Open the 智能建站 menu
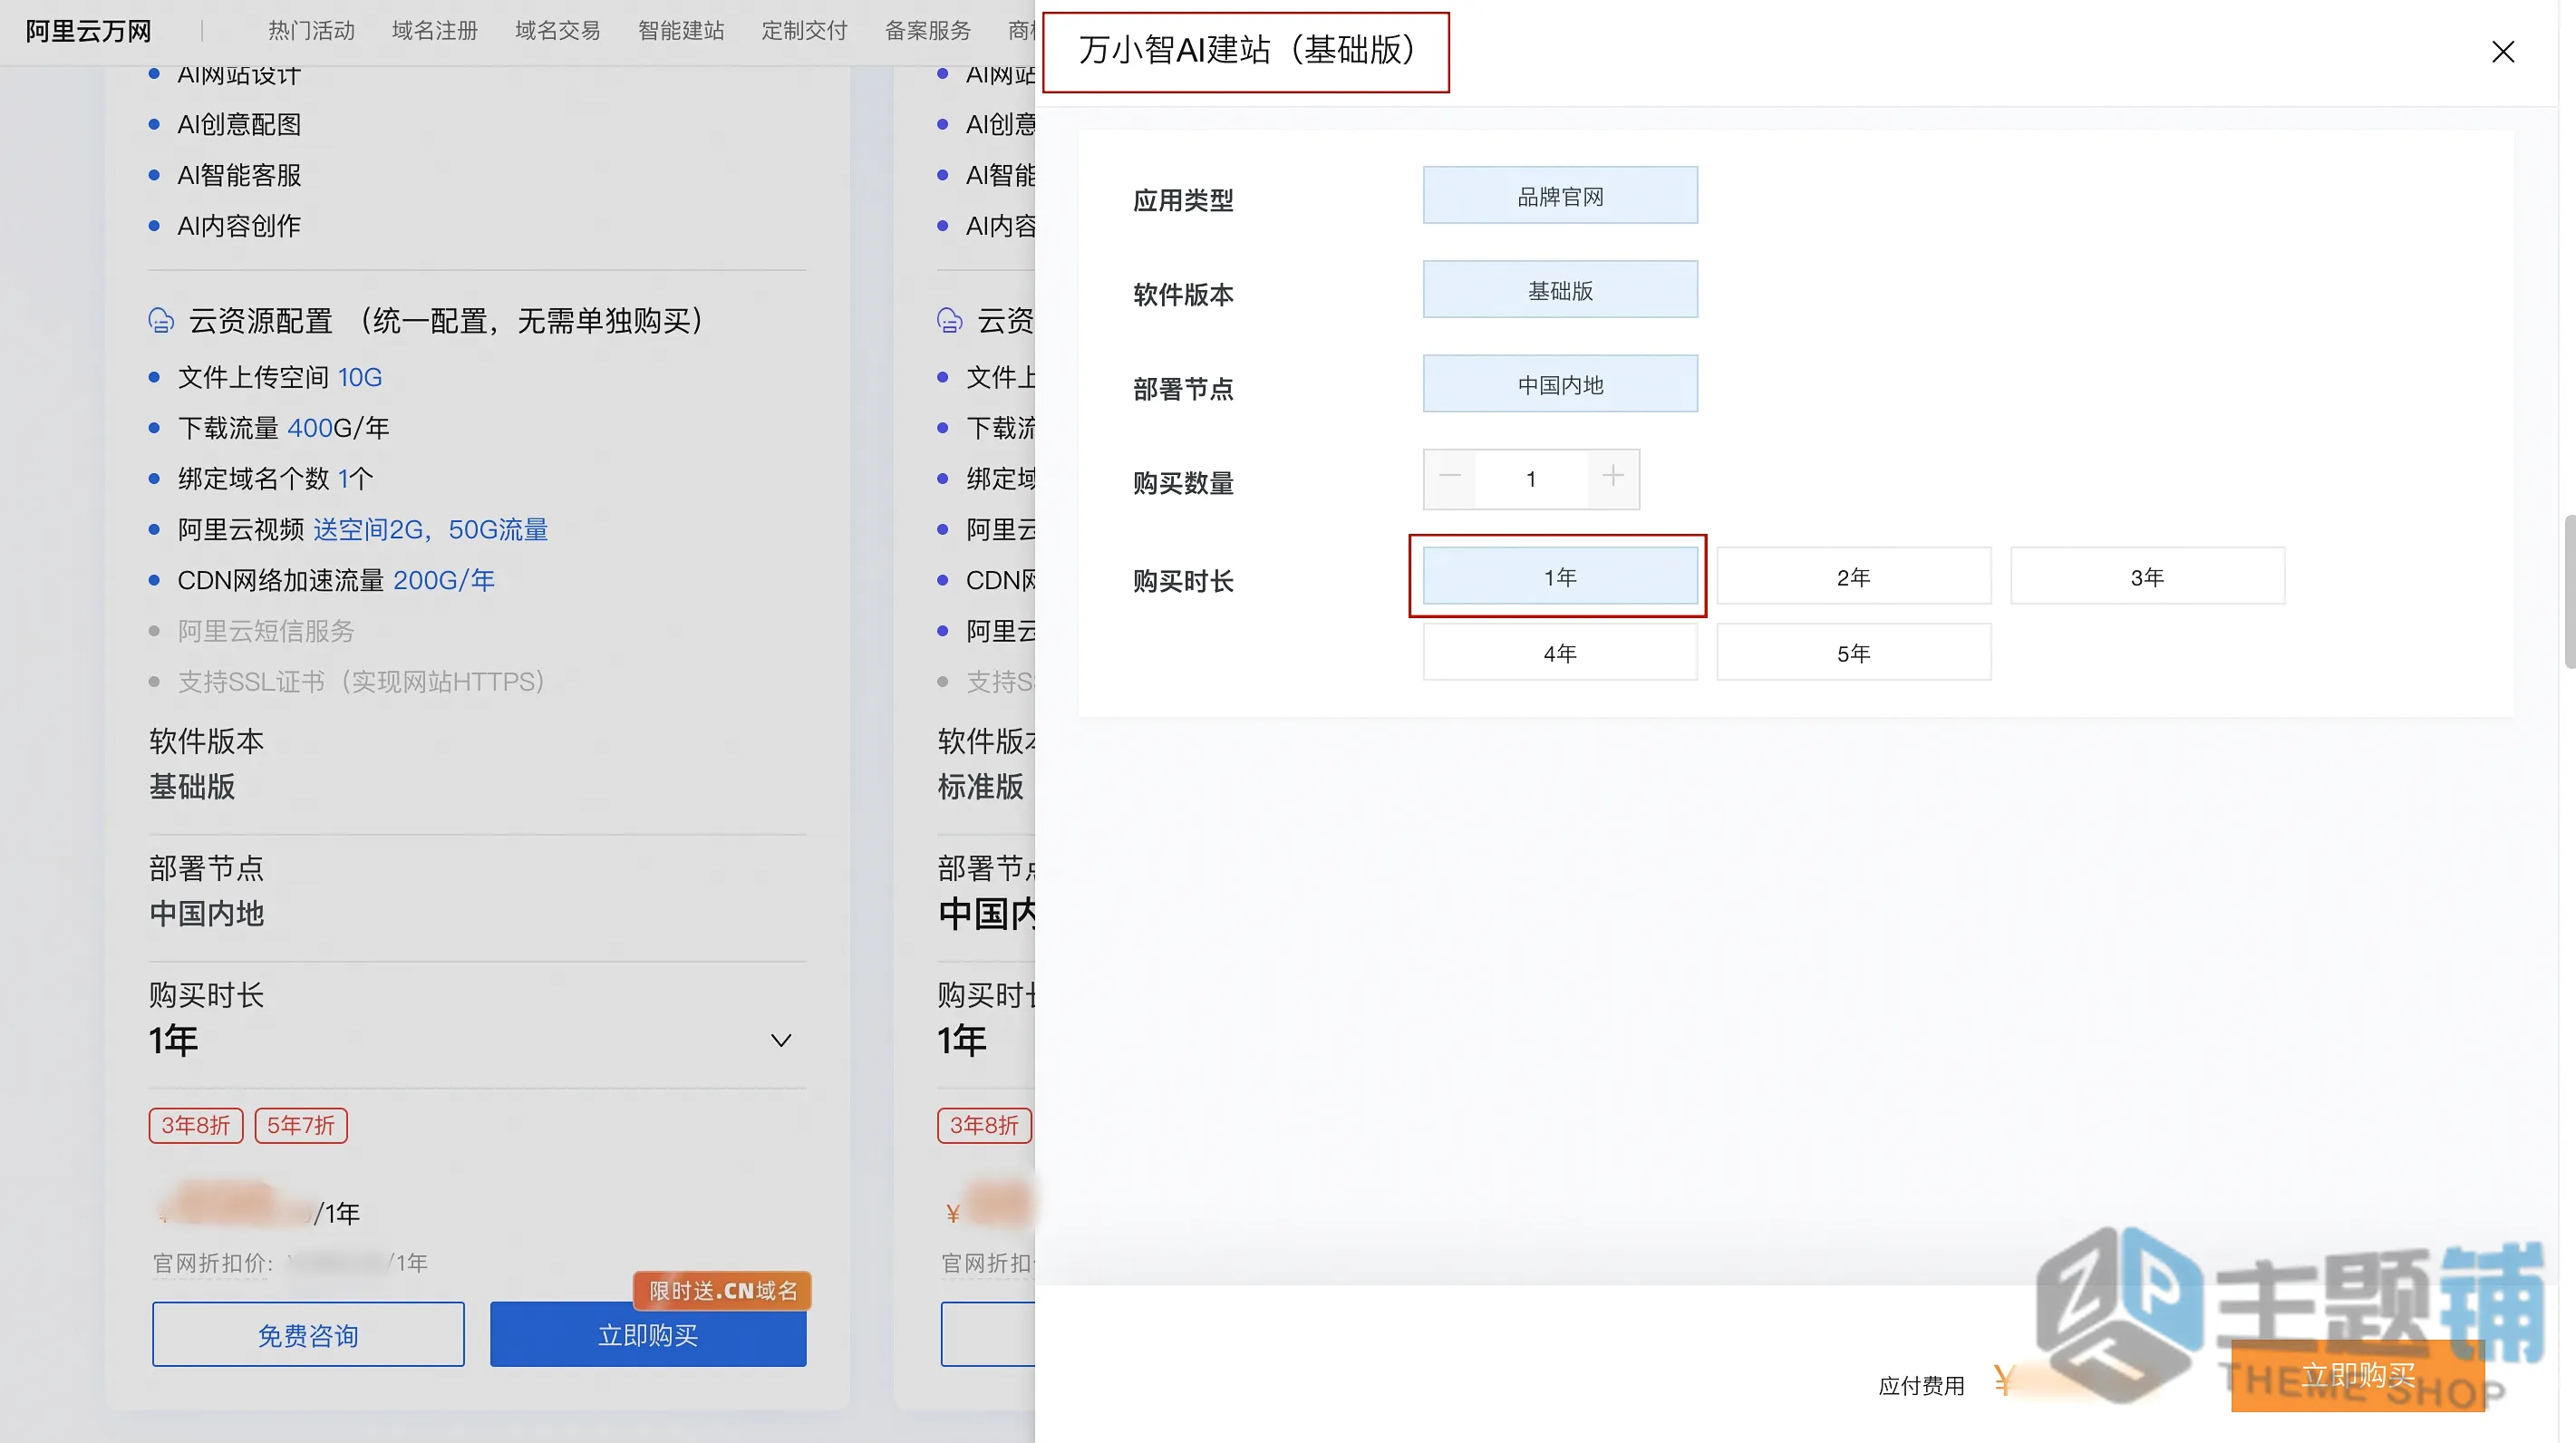 click(x=681, y=31)
